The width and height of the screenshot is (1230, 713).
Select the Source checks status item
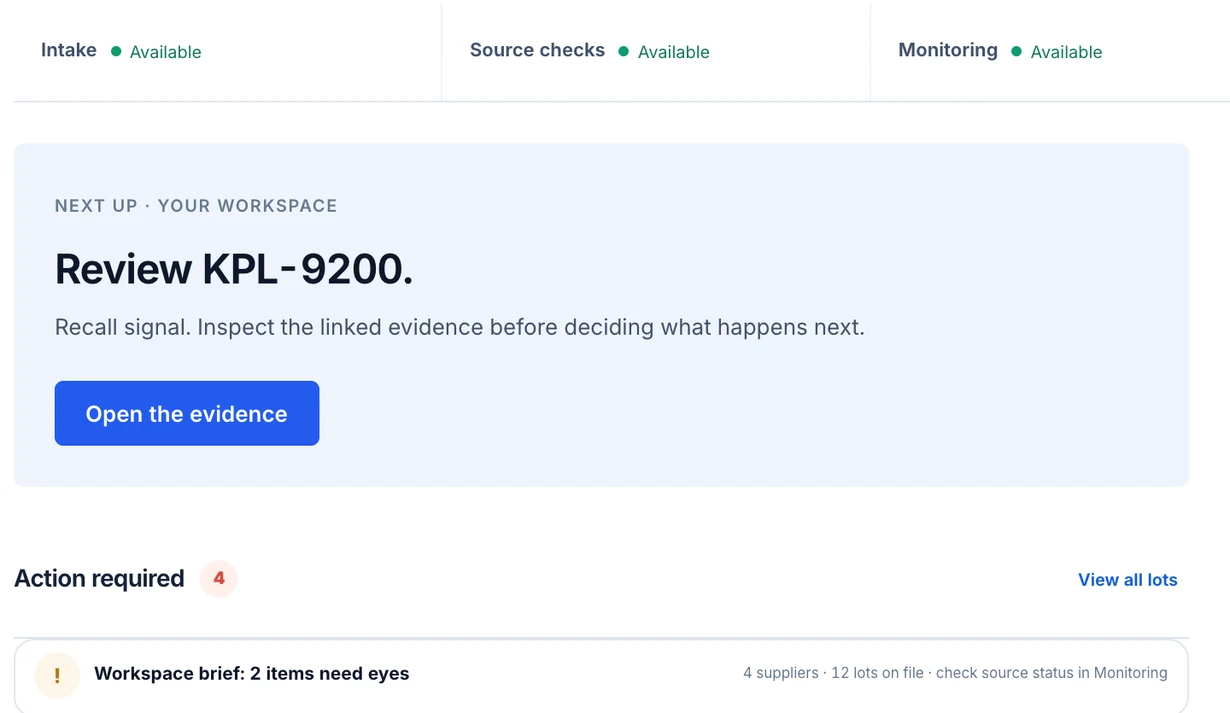pos(656,51)
